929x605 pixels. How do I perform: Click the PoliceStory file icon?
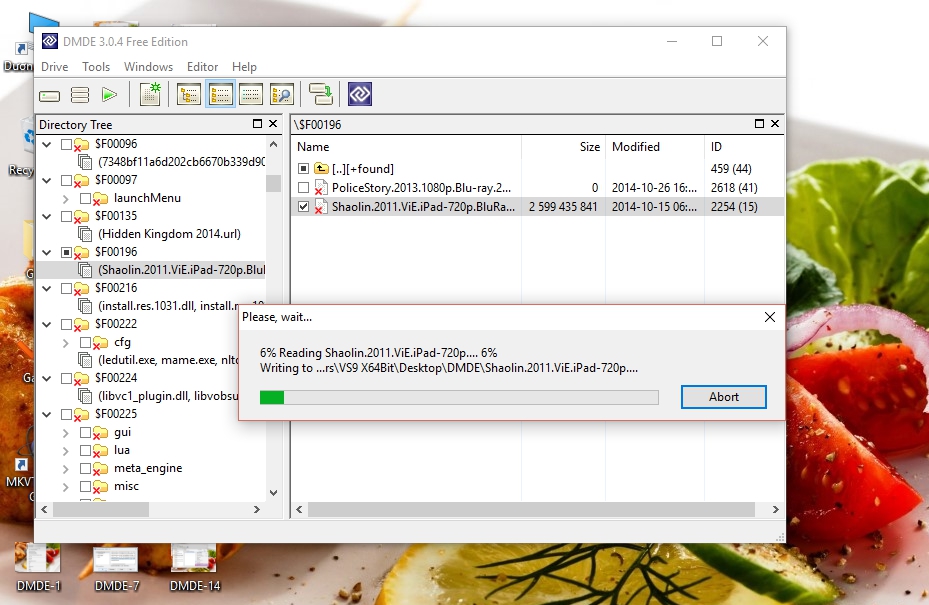point(321,188)
